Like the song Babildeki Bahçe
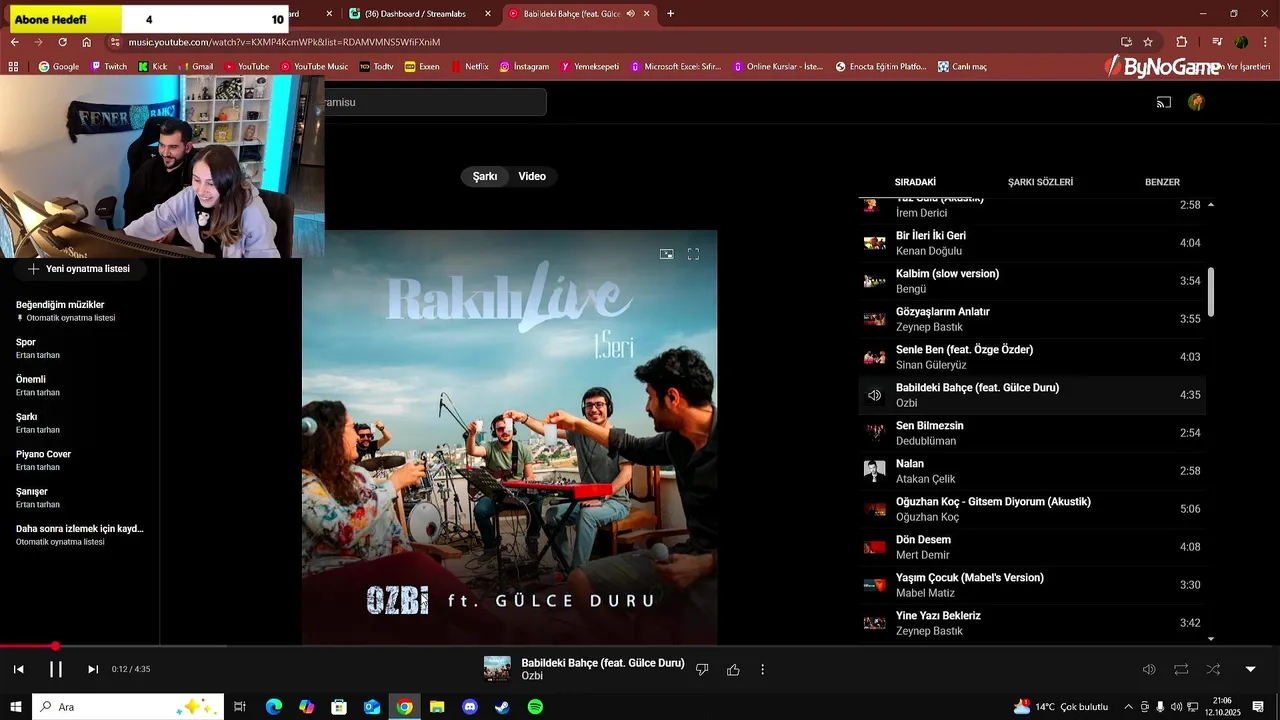This screenshot has width=1280, height=720. 733,669
